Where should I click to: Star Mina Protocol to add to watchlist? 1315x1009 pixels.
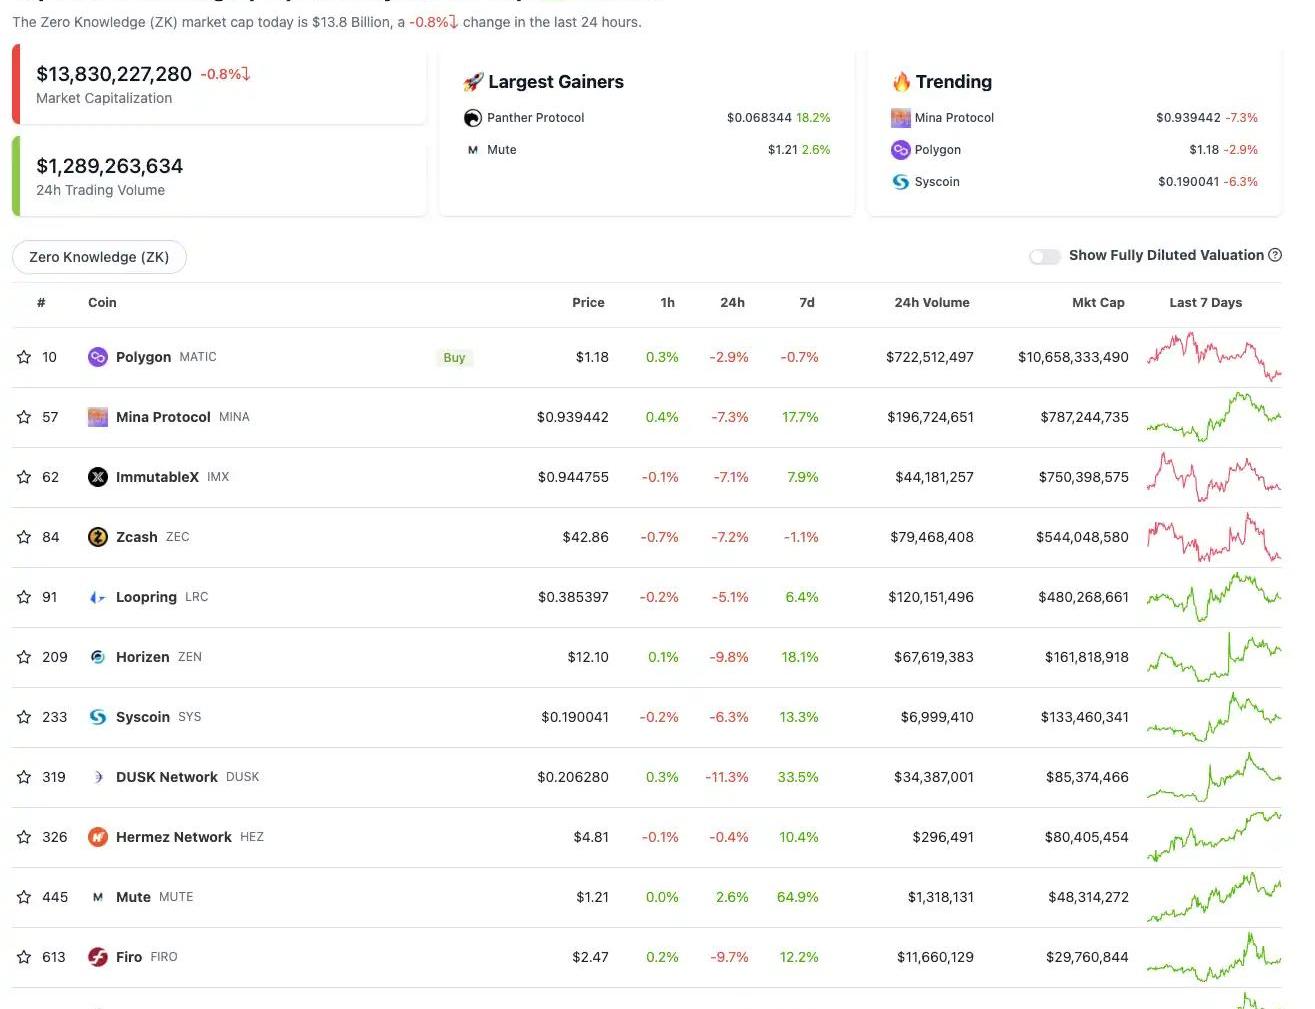click(24, 417)
